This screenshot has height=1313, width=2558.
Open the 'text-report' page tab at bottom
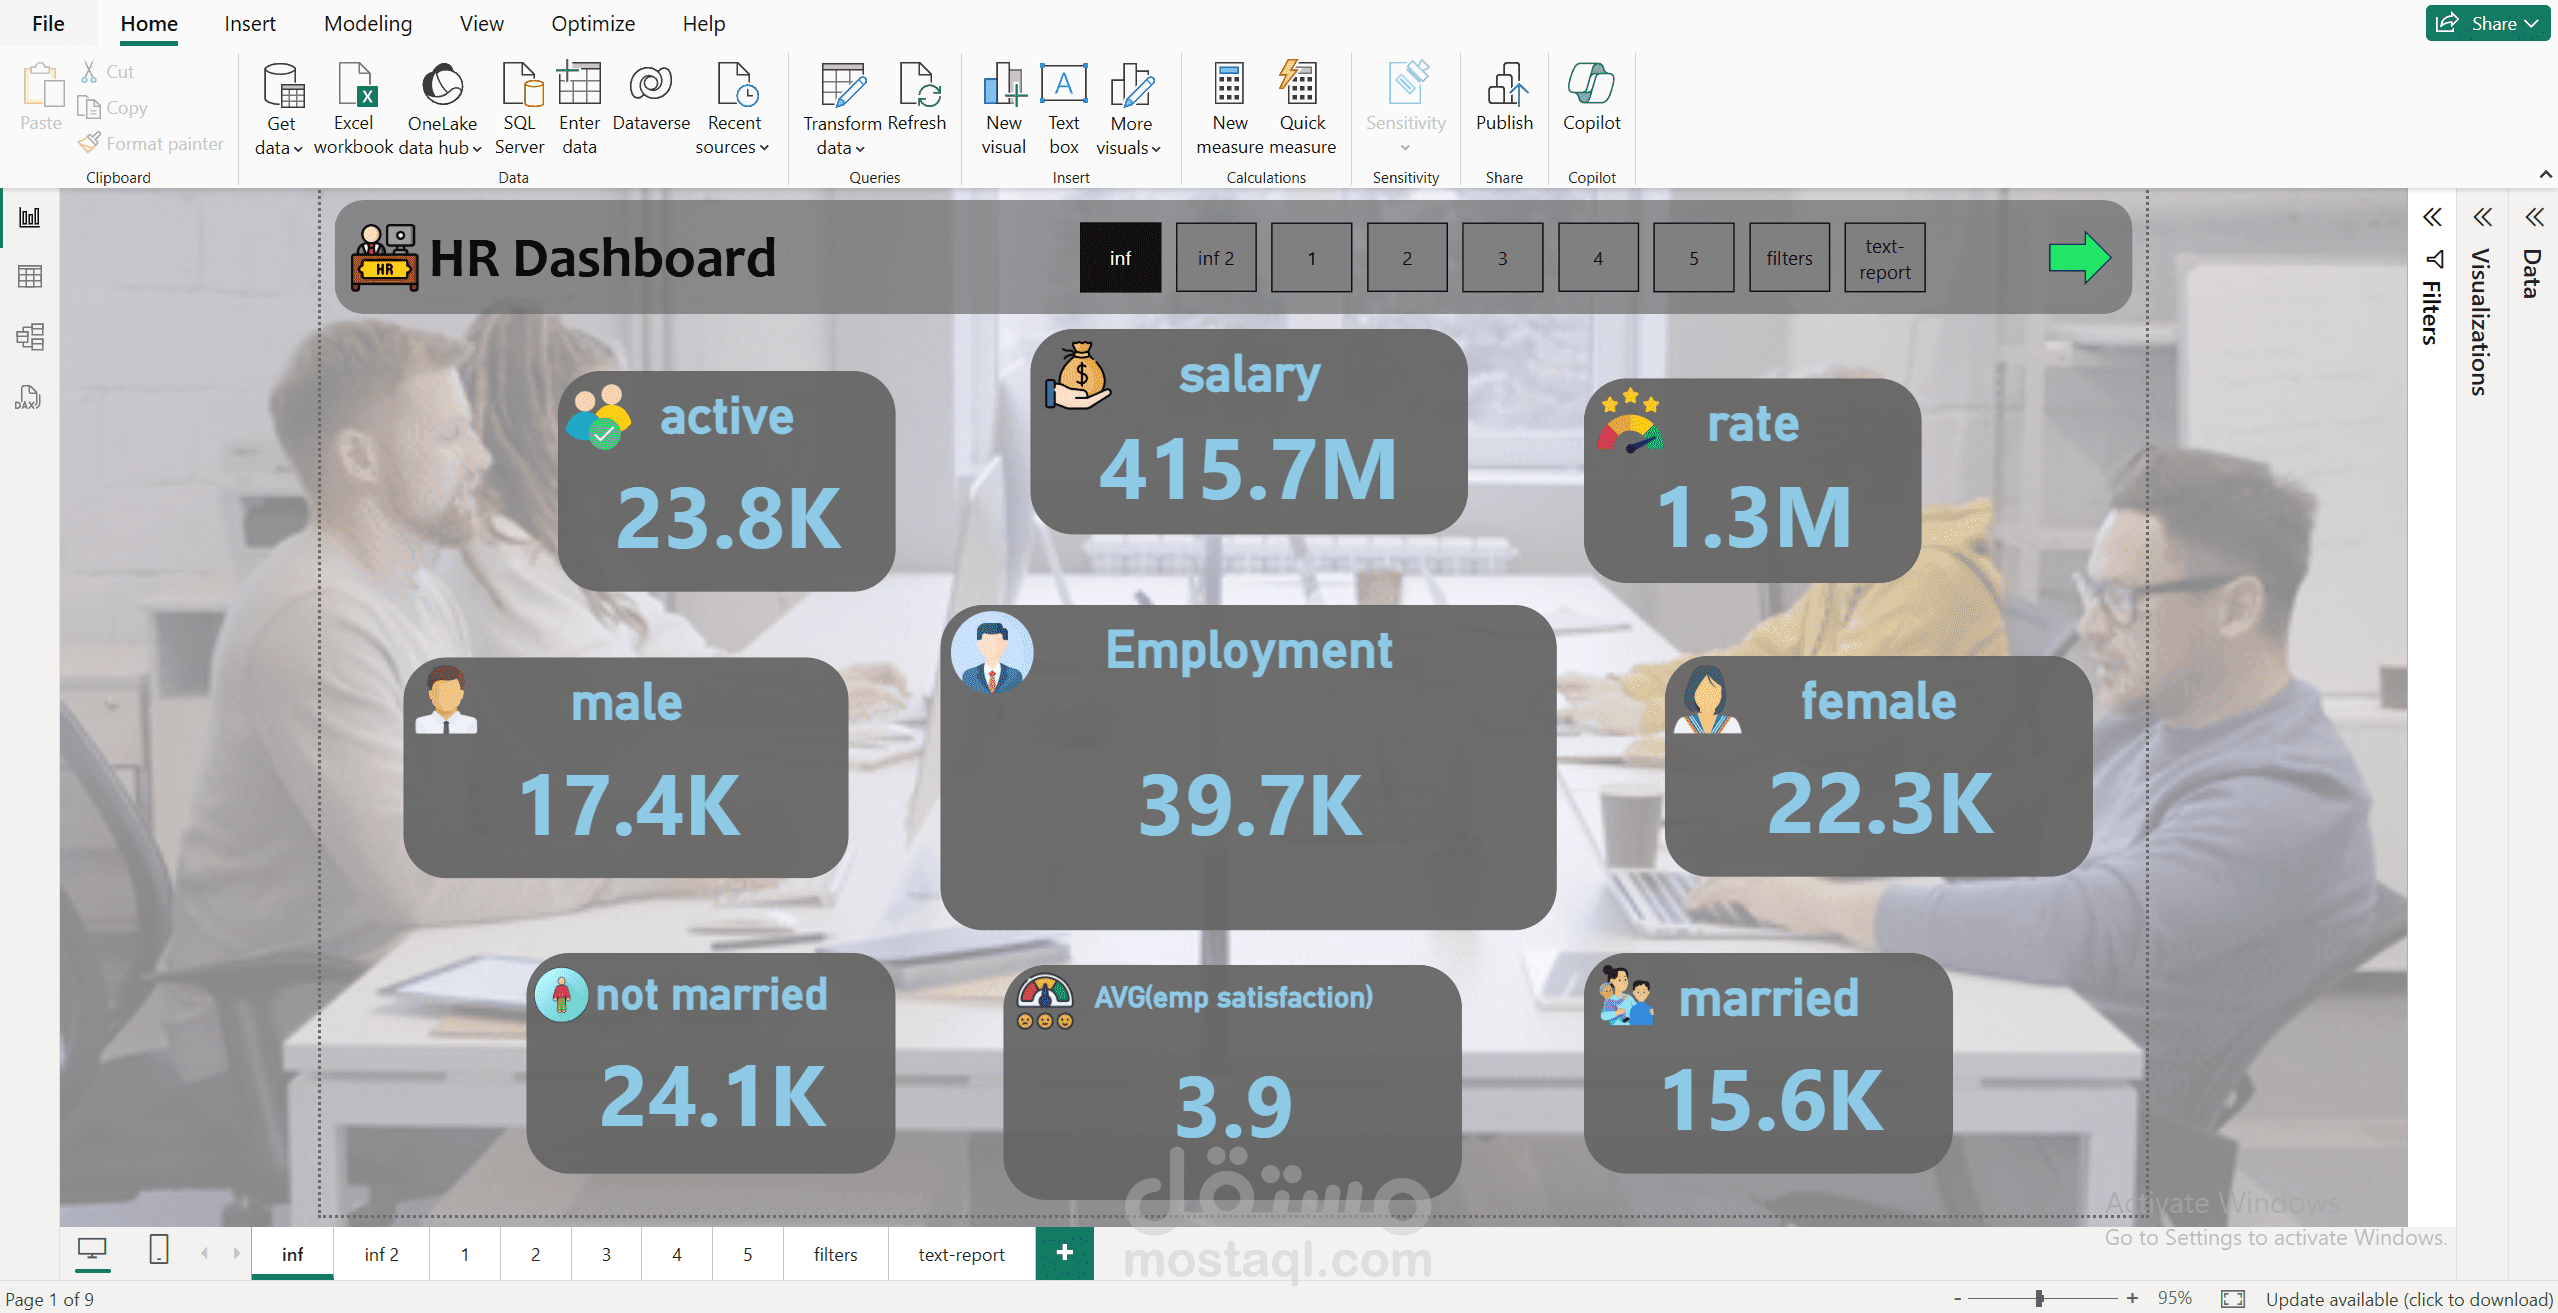(x=961, y=1254)
